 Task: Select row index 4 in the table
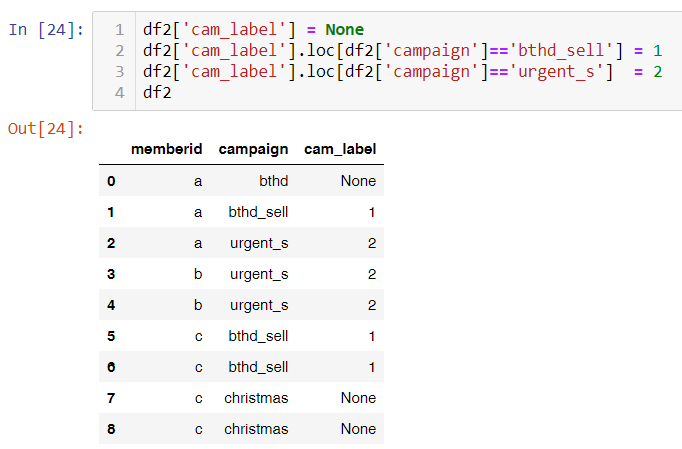[x=111, y=305]
